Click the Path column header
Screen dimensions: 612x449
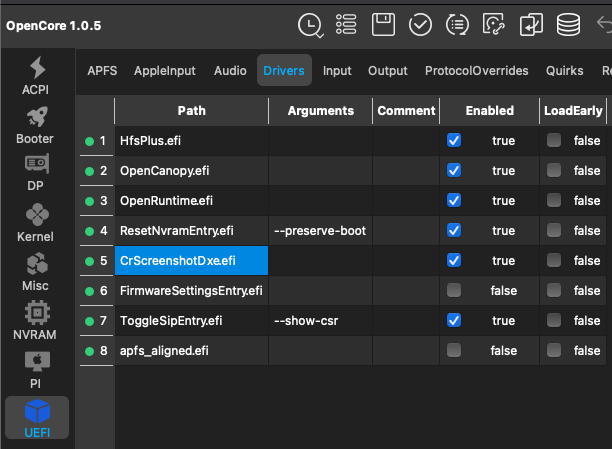pos(191,111)
